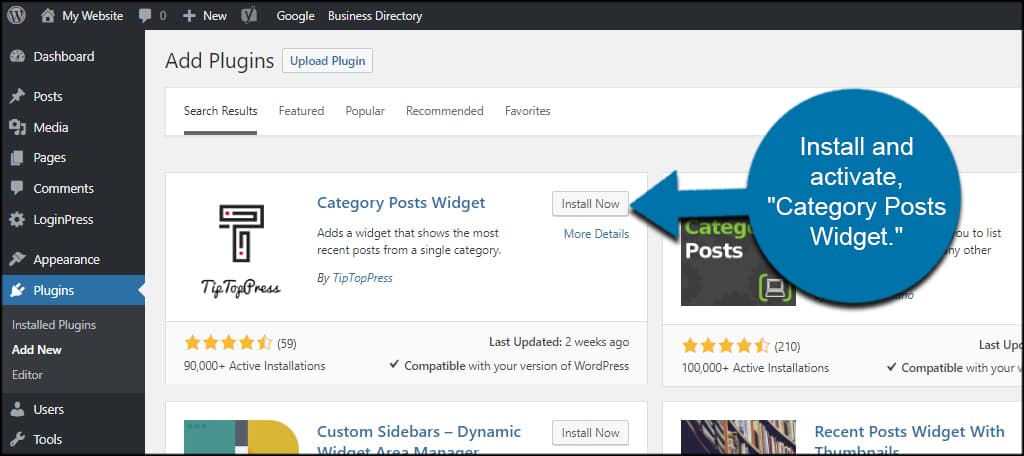Click the Tools wrench icon

coord(18,439)
